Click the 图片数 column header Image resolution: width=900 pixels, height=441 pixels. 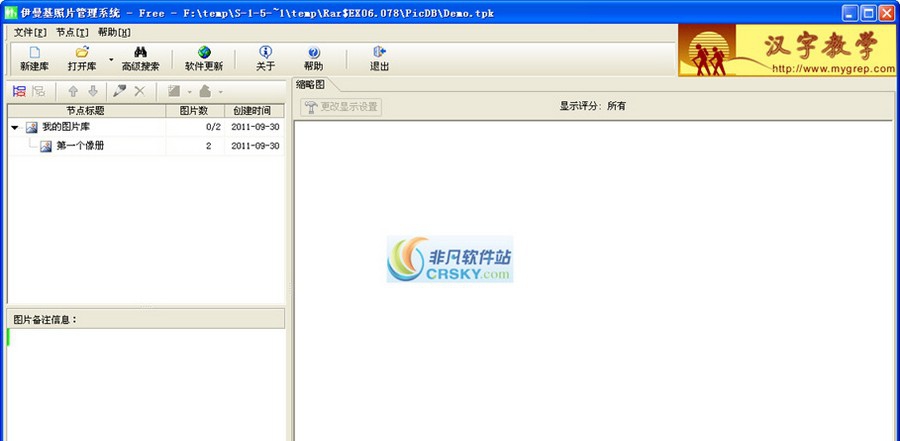click(x=195, y=111)
